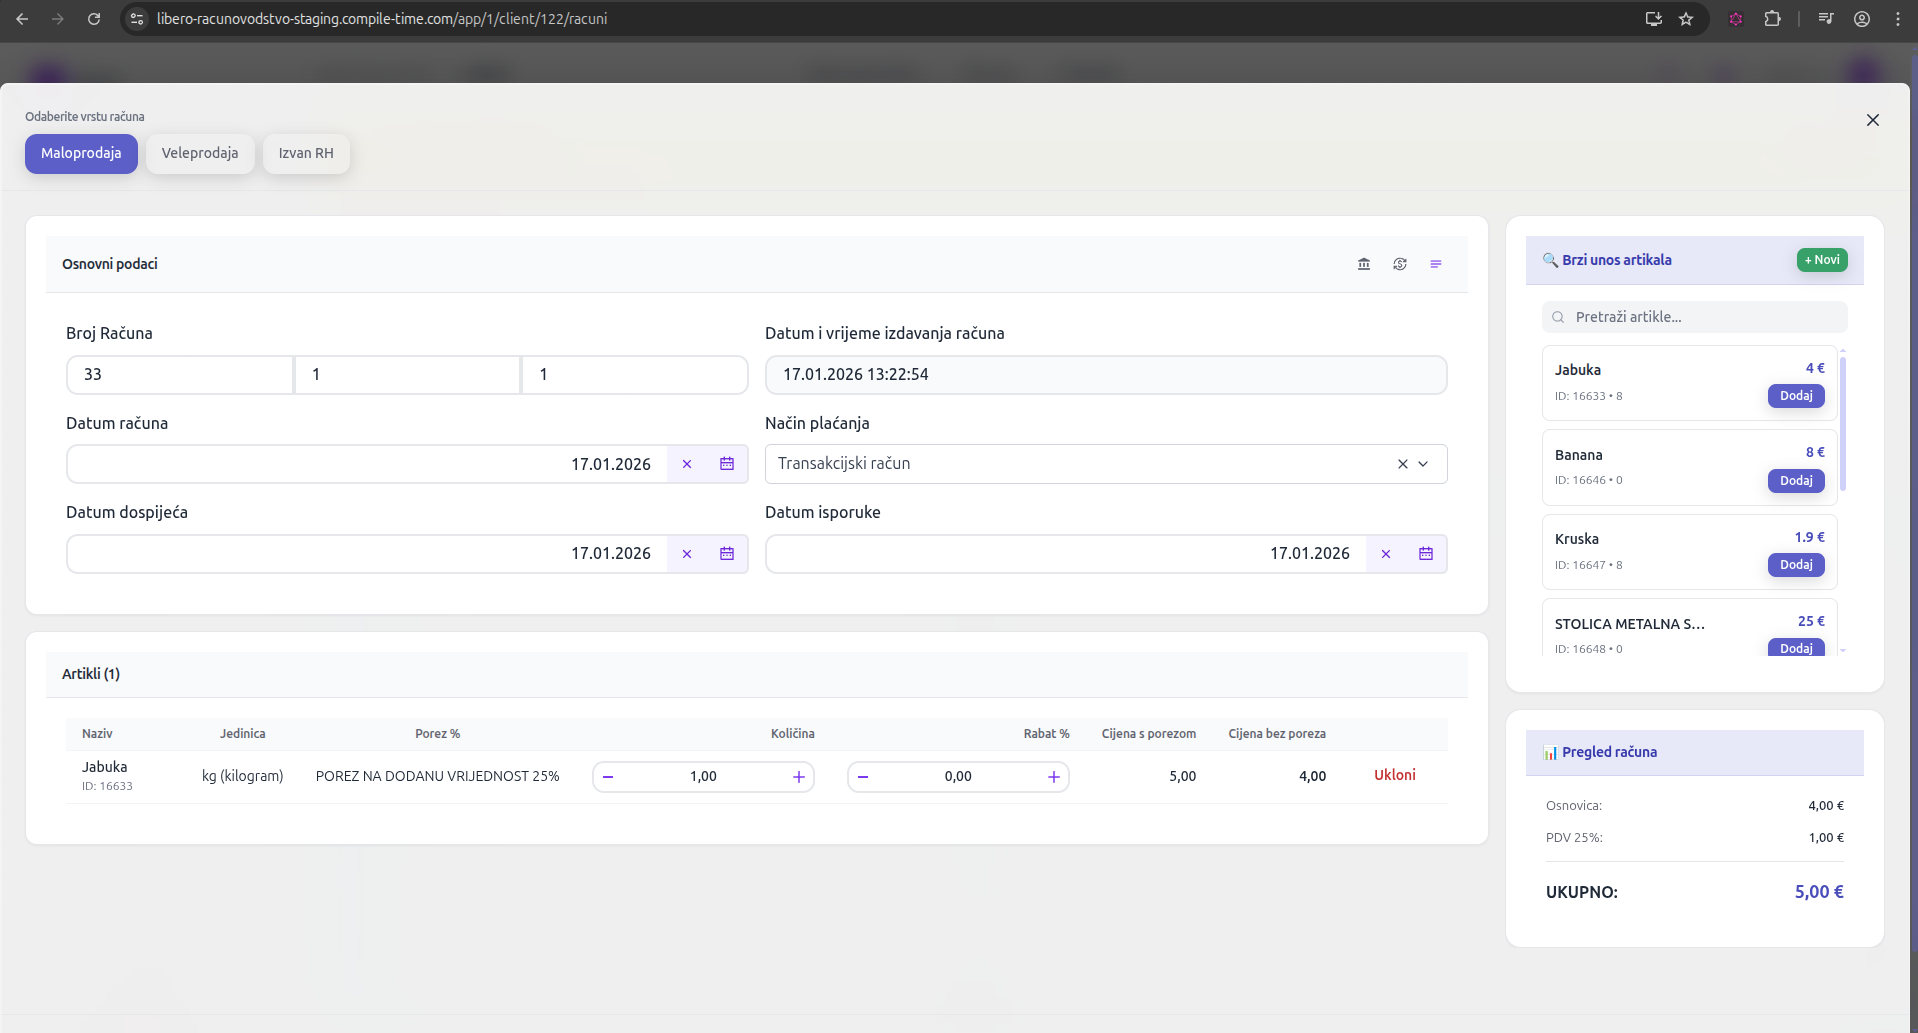Focus the Pretraži artikle search field
The width and height of the screenshot is (1918, 1033).
click(x=1700, y=317)
